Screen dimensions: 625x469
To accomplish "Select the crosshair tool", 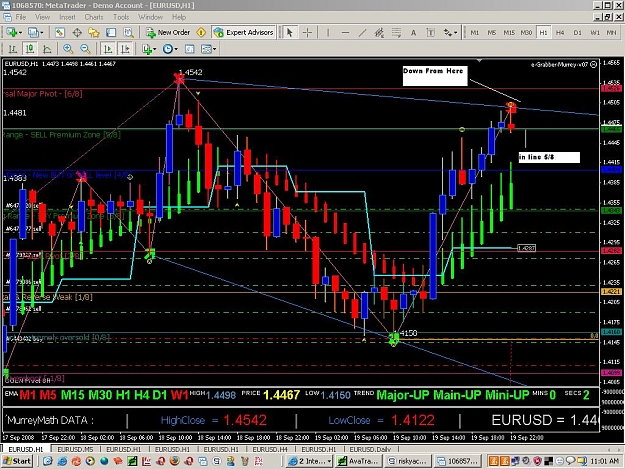I will pyautogui.click(x=307, y=32).
